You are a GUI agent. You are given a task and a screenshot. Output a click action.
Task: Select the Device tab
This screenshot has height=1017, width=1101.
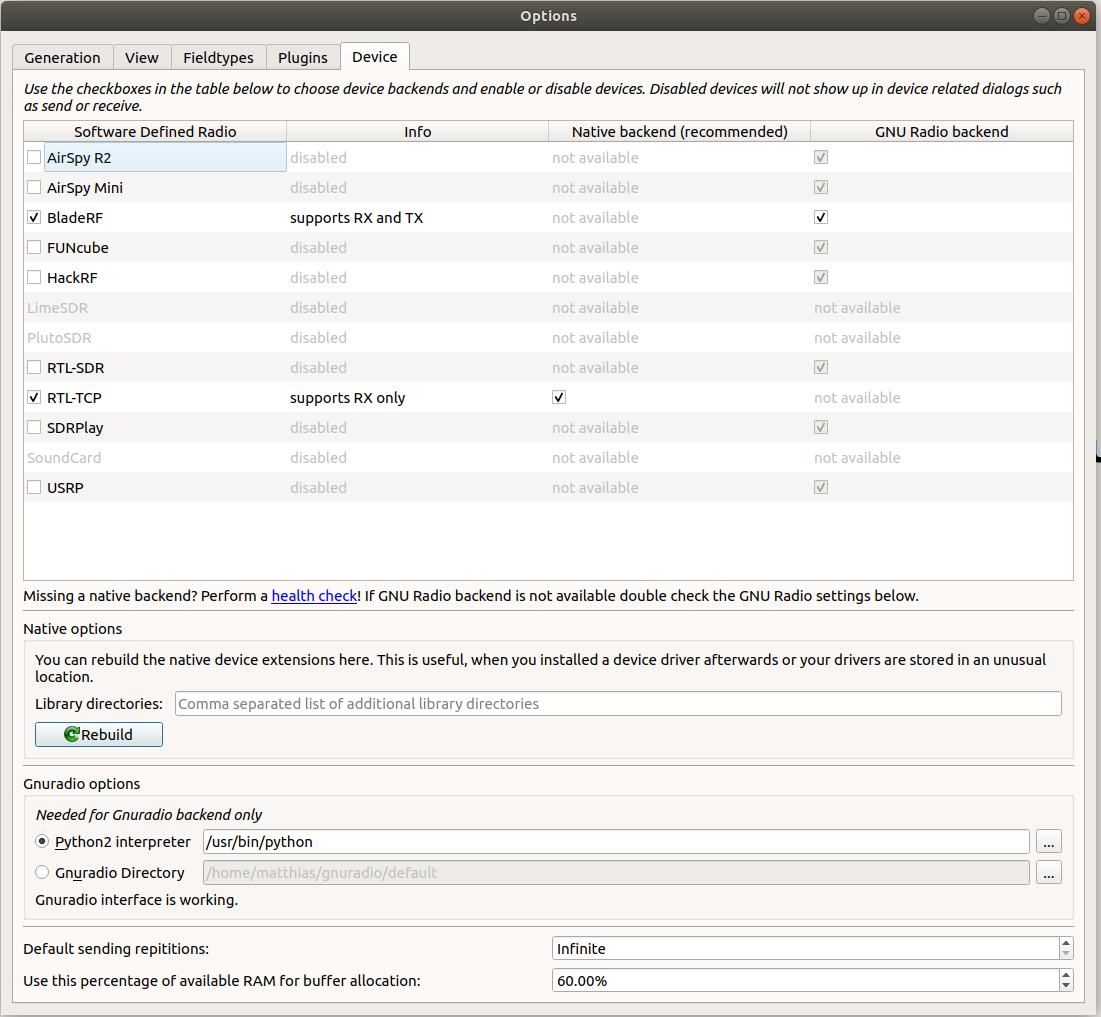point(375,57)
